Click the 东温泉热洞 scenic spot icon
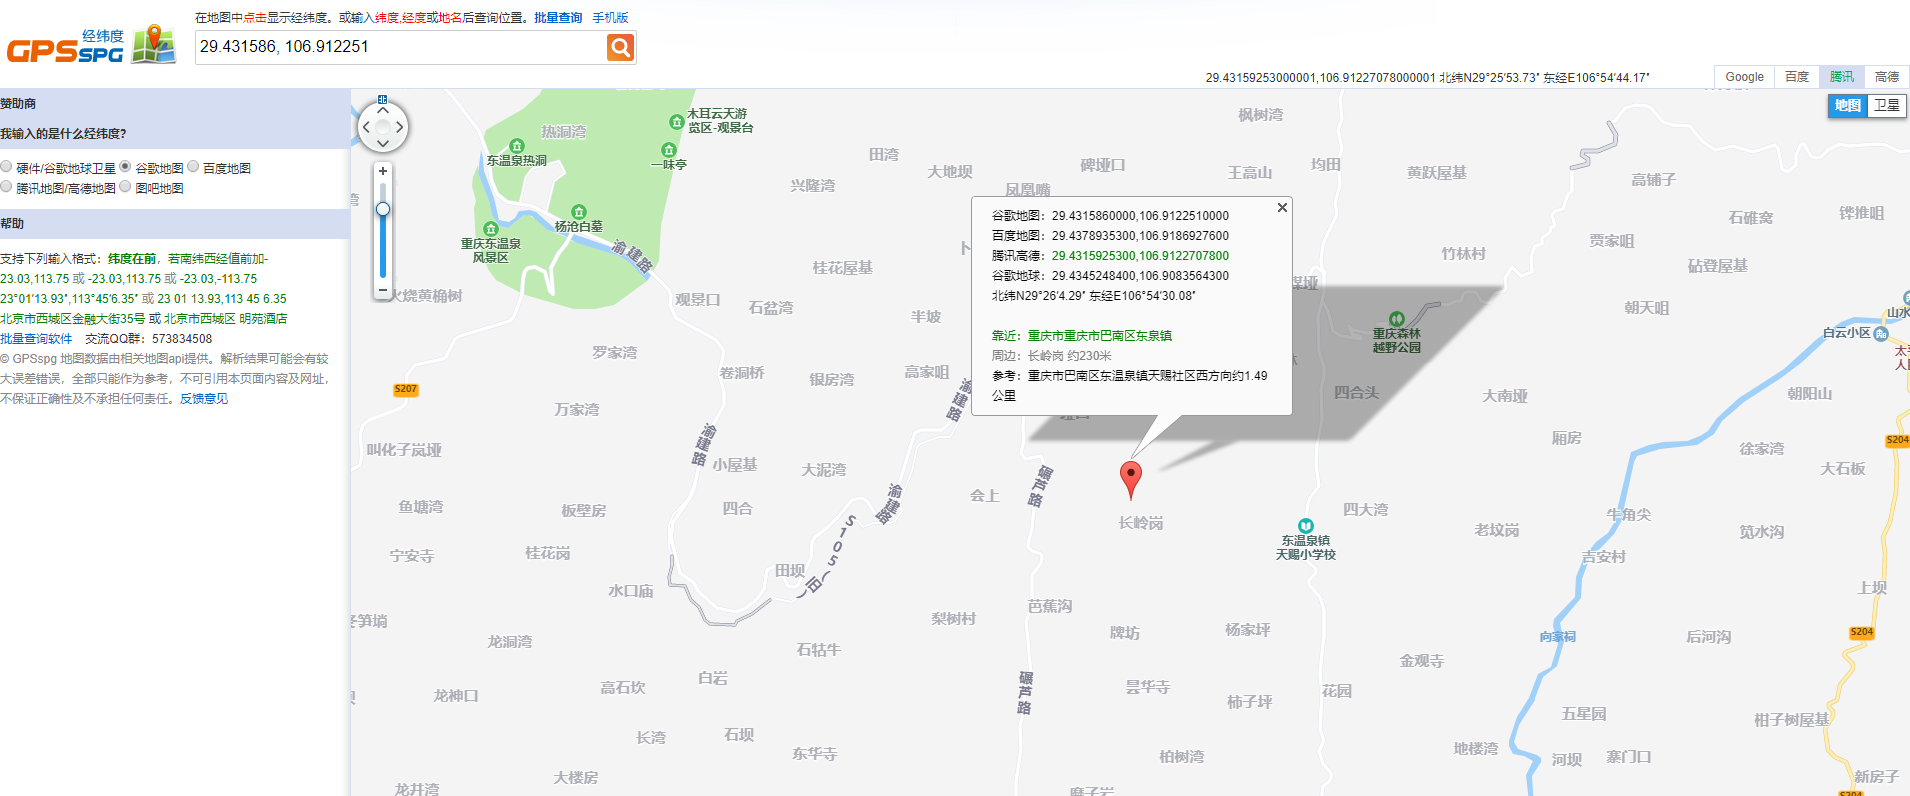Screen dimensions: 1910x796 517,146
